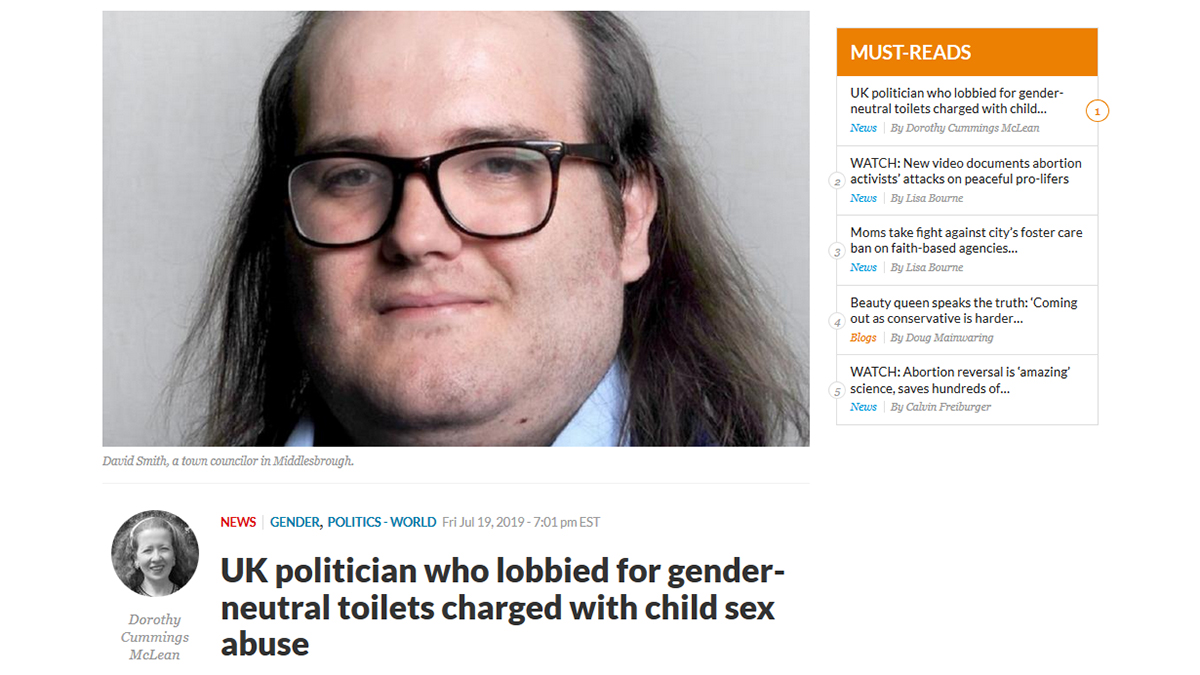The image size is (1200, 675).
Task: Click the number 4 rank badge
Action: pyautogui.click(x=837, y=321)
